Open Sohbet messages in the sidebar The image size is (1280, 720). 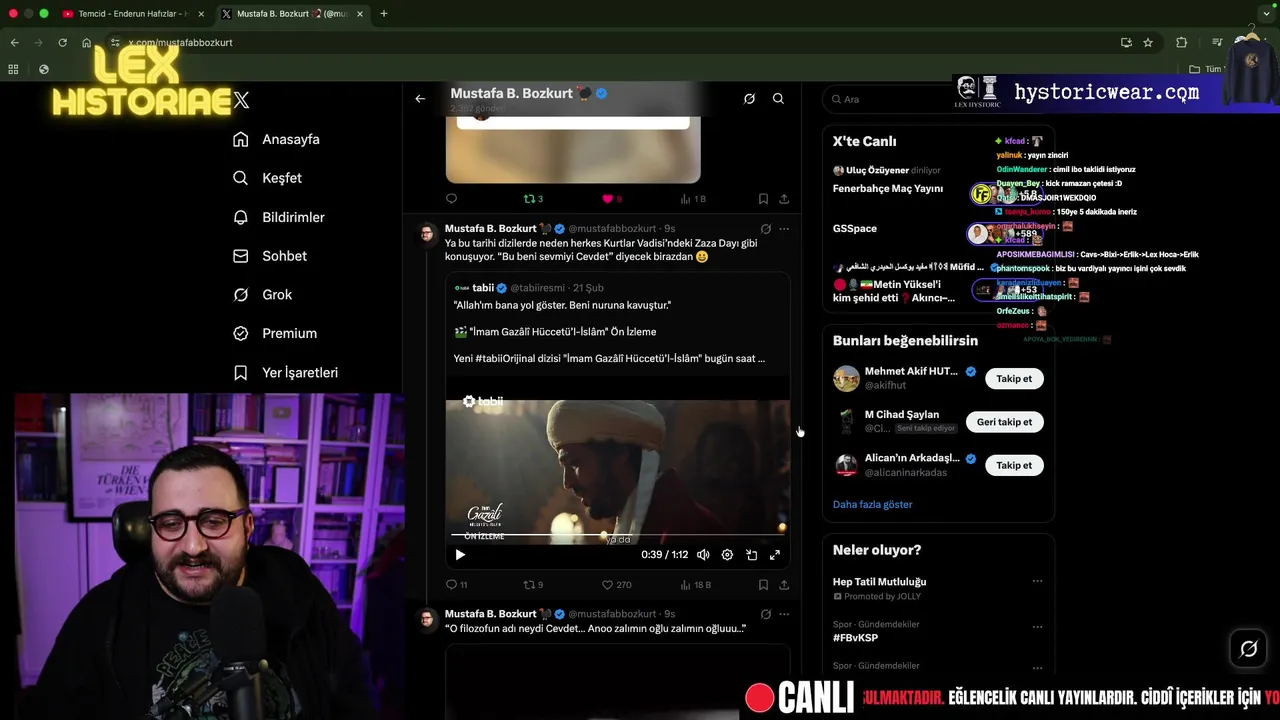pos(269,256)
